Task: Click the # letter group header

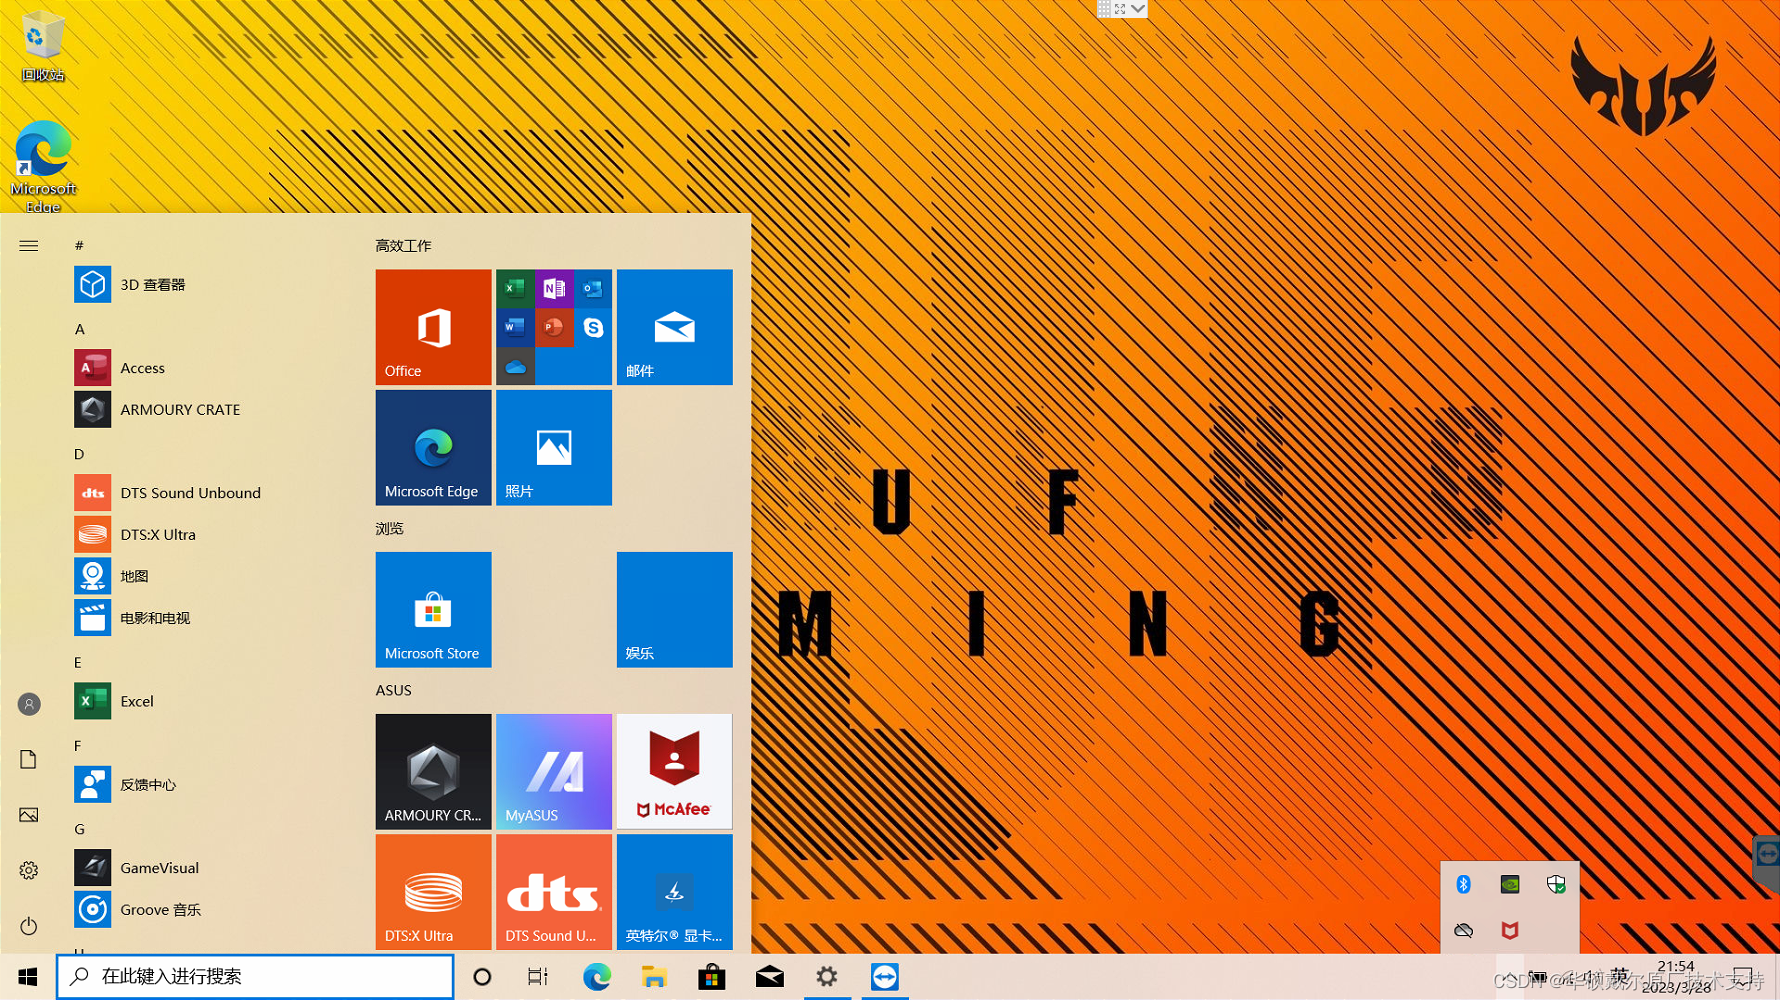Action: tap(79, 246)
